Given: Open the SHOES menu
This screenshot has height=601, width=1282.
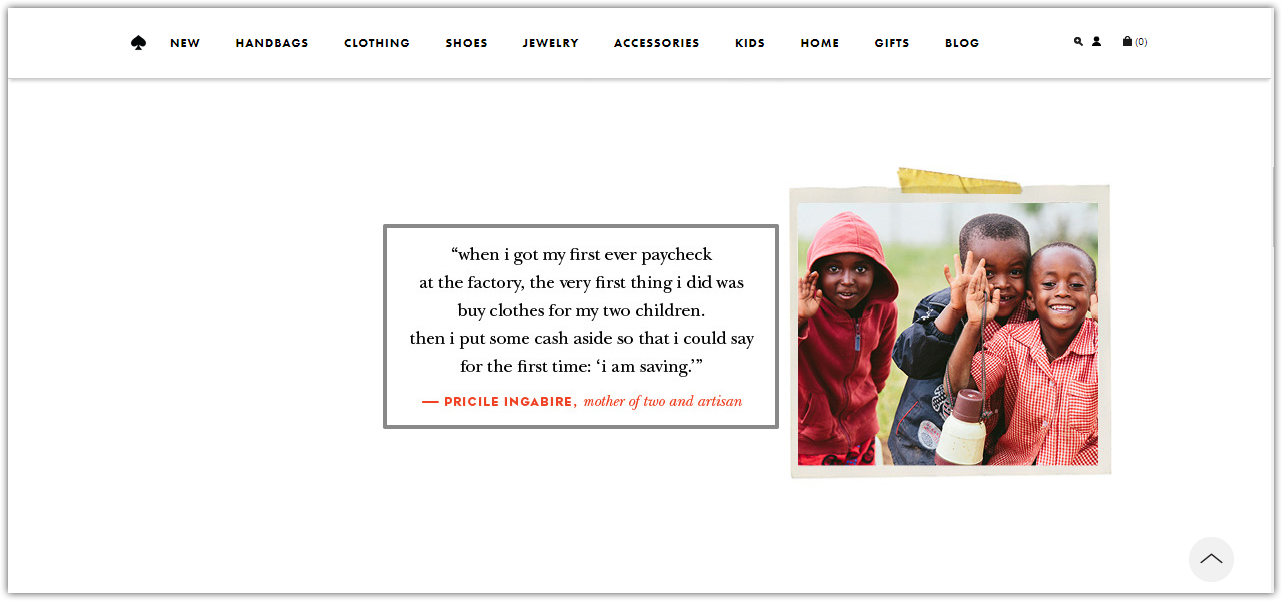Looking at the screenshot, I should coord(467,43).
